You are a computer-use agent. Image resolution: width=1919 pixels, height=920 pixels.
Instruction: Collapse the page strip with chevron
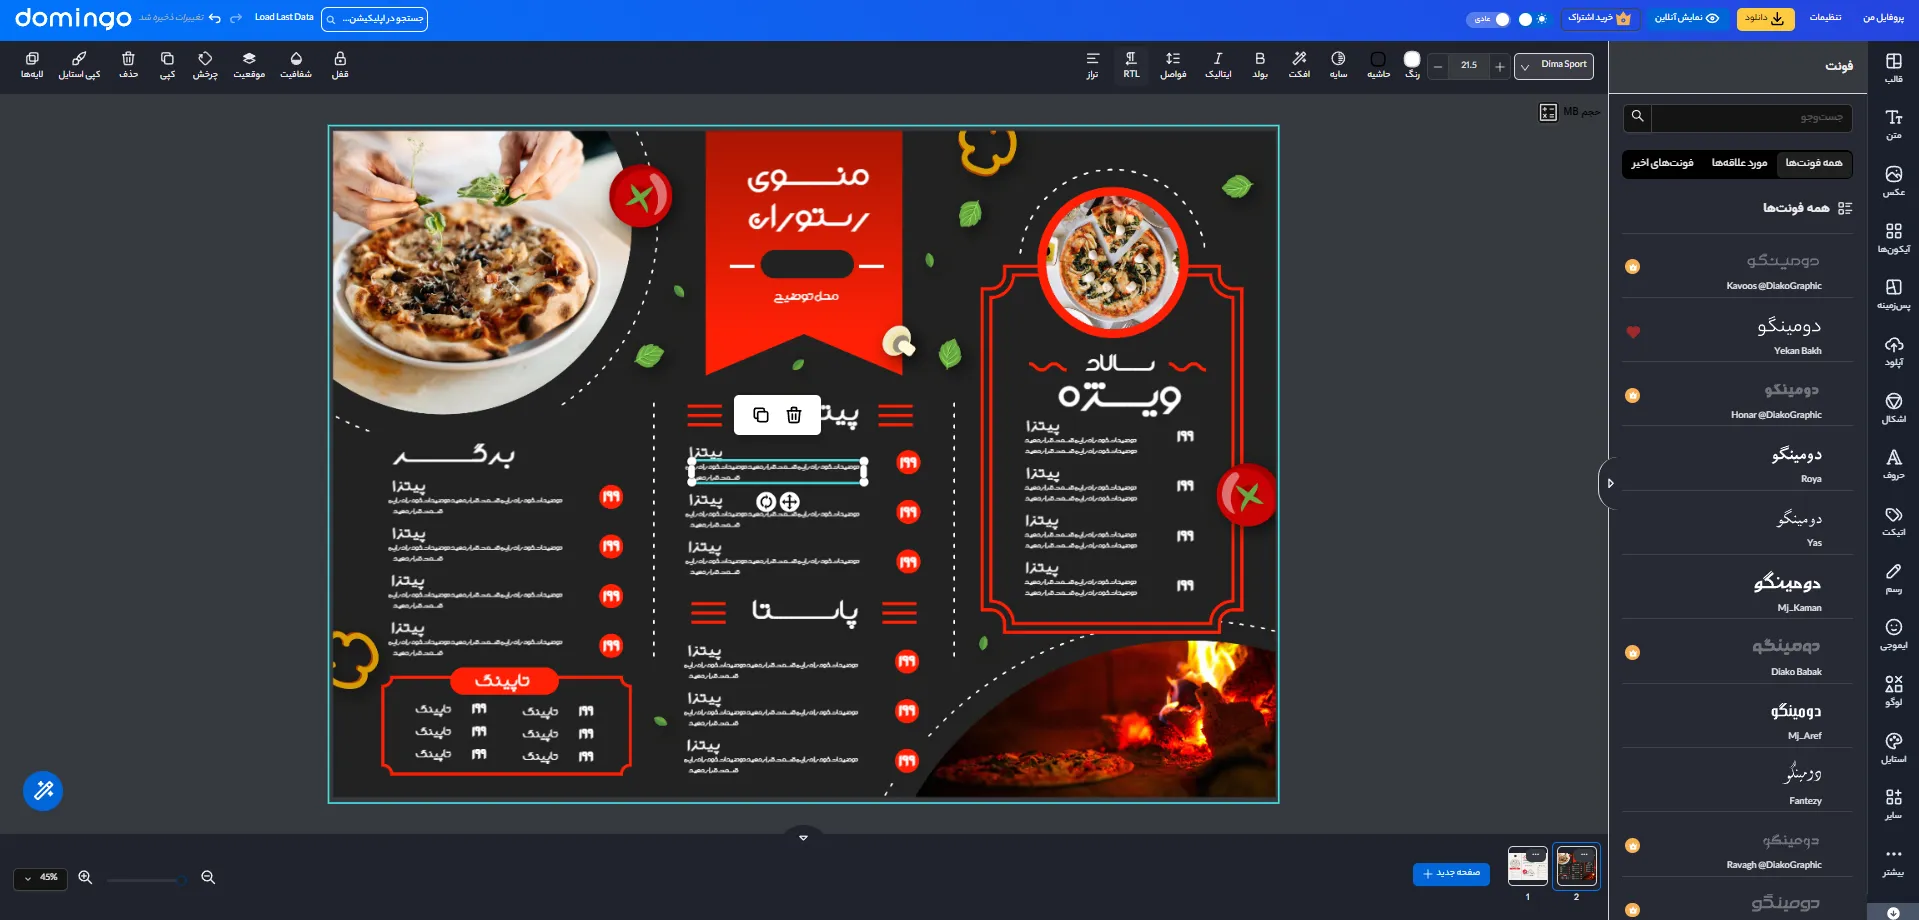803,837
